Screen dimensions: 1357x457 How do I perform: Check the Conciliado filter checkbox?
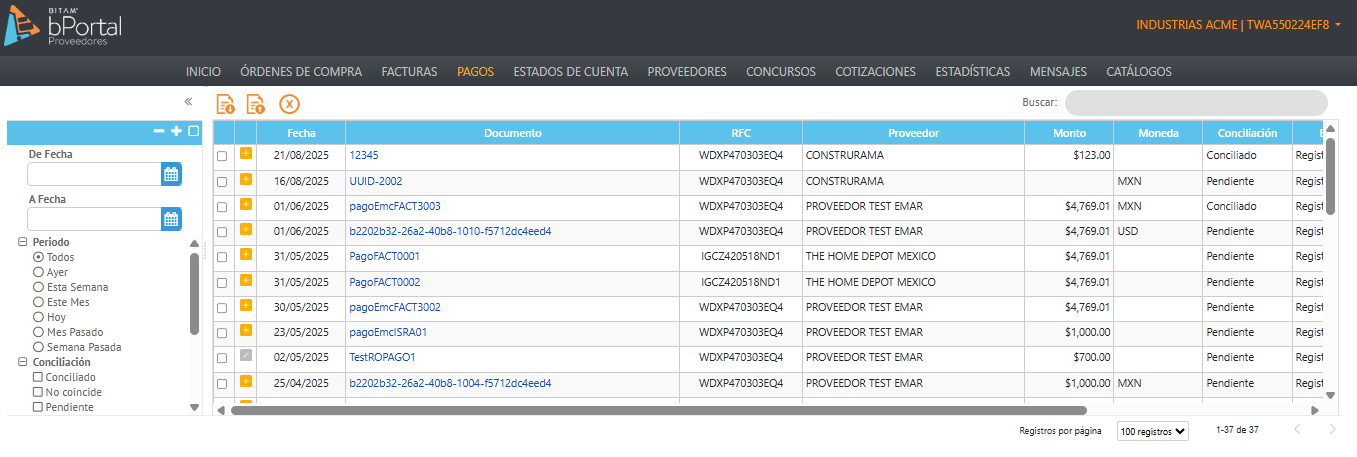[38, 377]
